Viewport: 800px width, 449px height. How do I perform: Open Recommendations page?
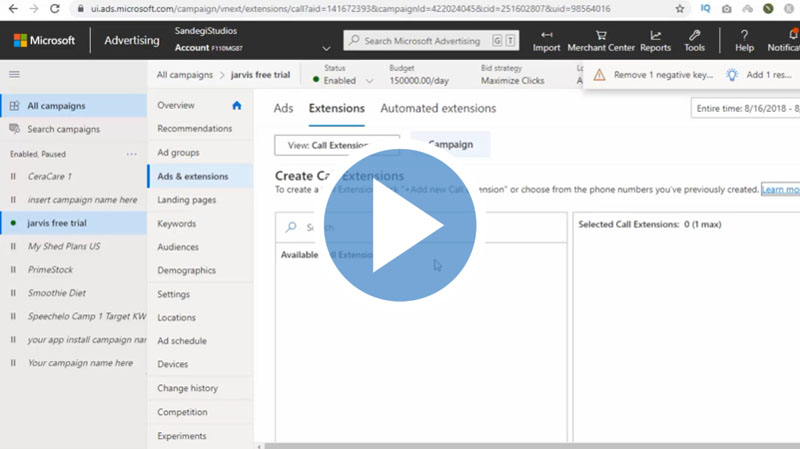tap(194, 129)
